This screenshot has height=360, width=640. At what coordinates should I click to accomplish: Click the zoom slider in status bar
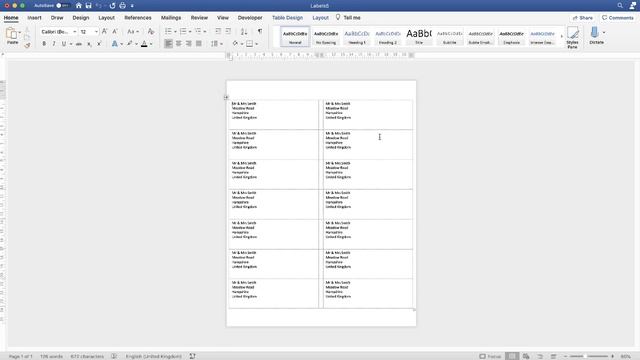point(589,356)
